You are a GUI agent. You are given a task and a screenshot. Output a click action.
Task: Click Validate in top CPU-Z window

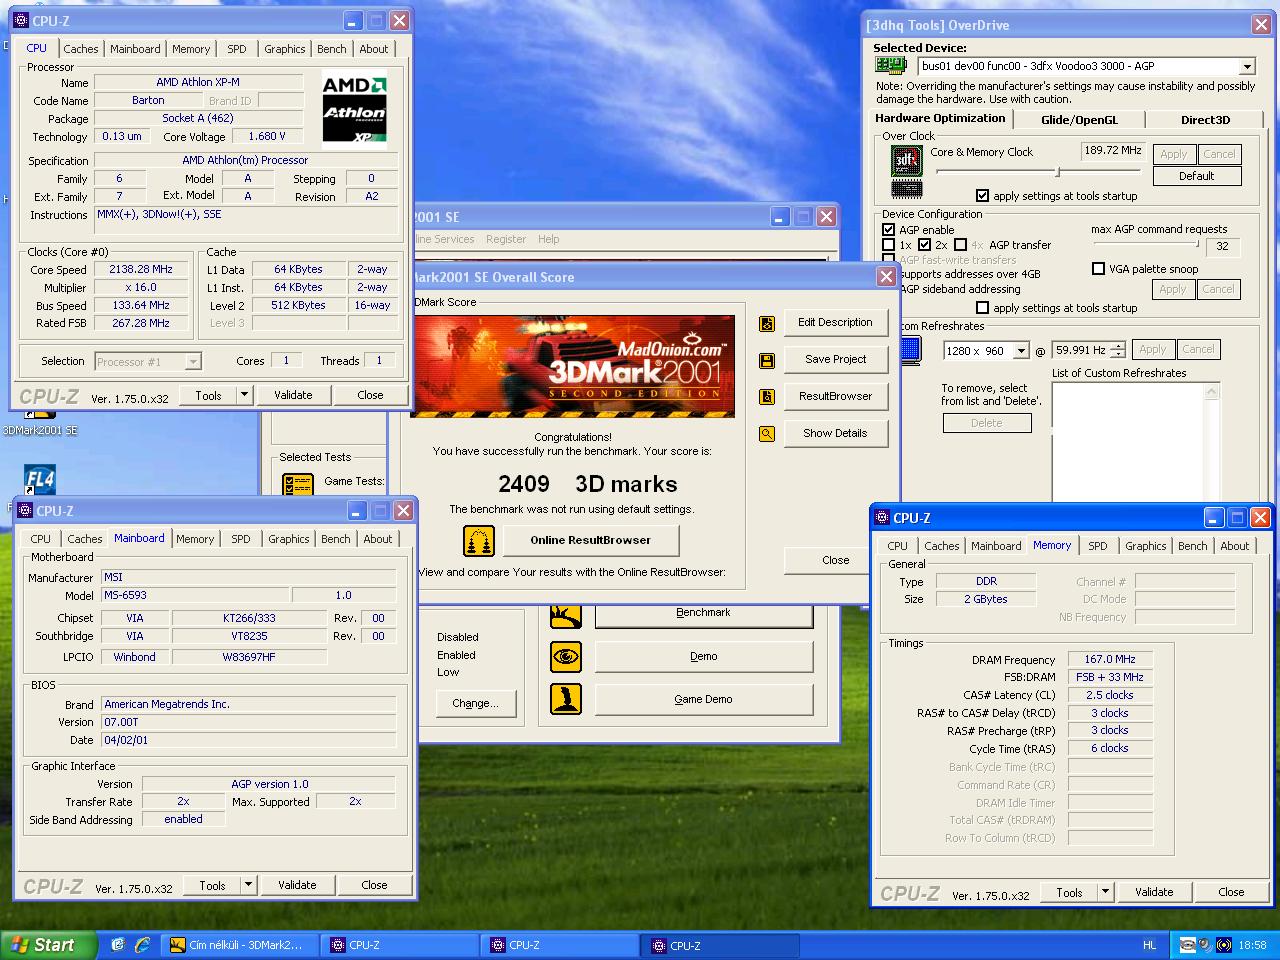(x=293, y=395)
